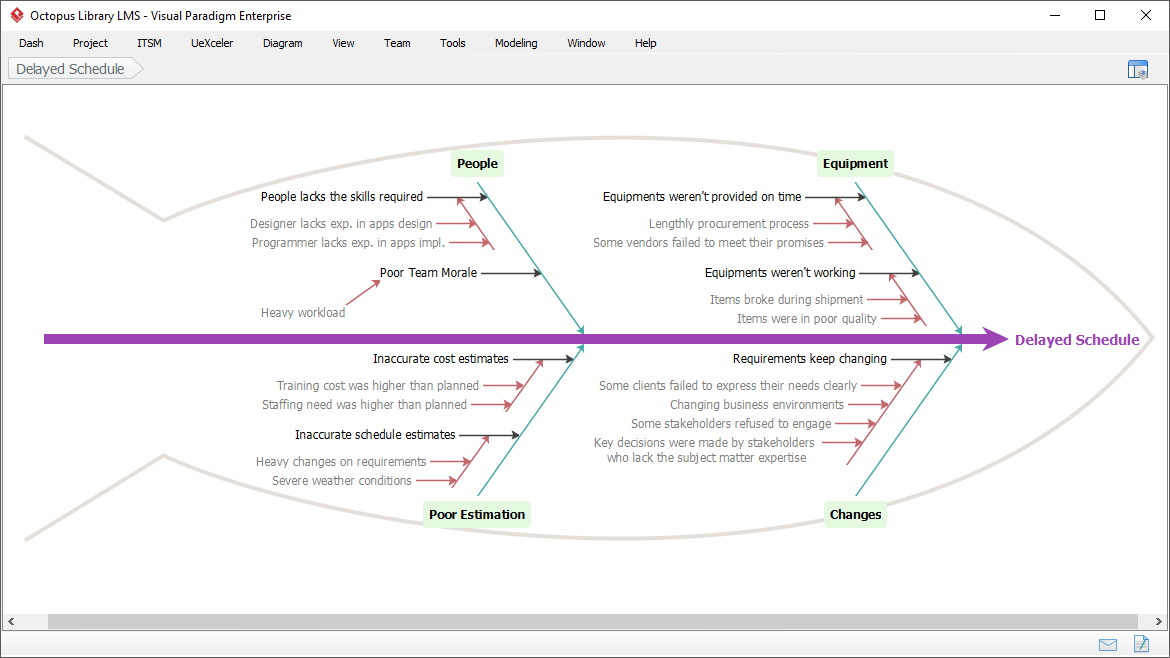Click the message envelope icon in status bar
Screen dimensions: 1170x658
[x=1107, y=644]
